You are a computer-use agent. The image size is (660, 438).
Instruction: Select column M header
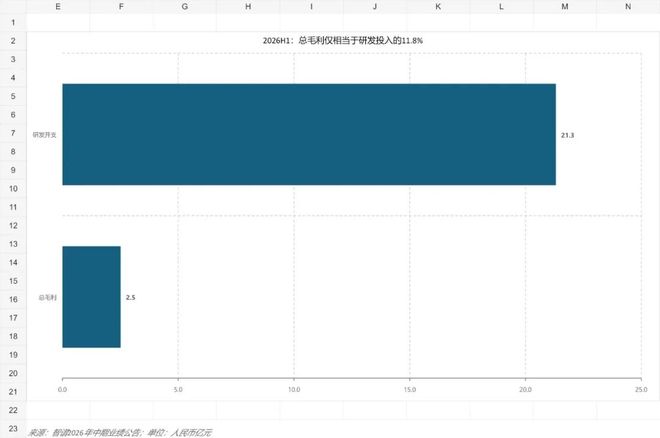click(x=565, y=7)
